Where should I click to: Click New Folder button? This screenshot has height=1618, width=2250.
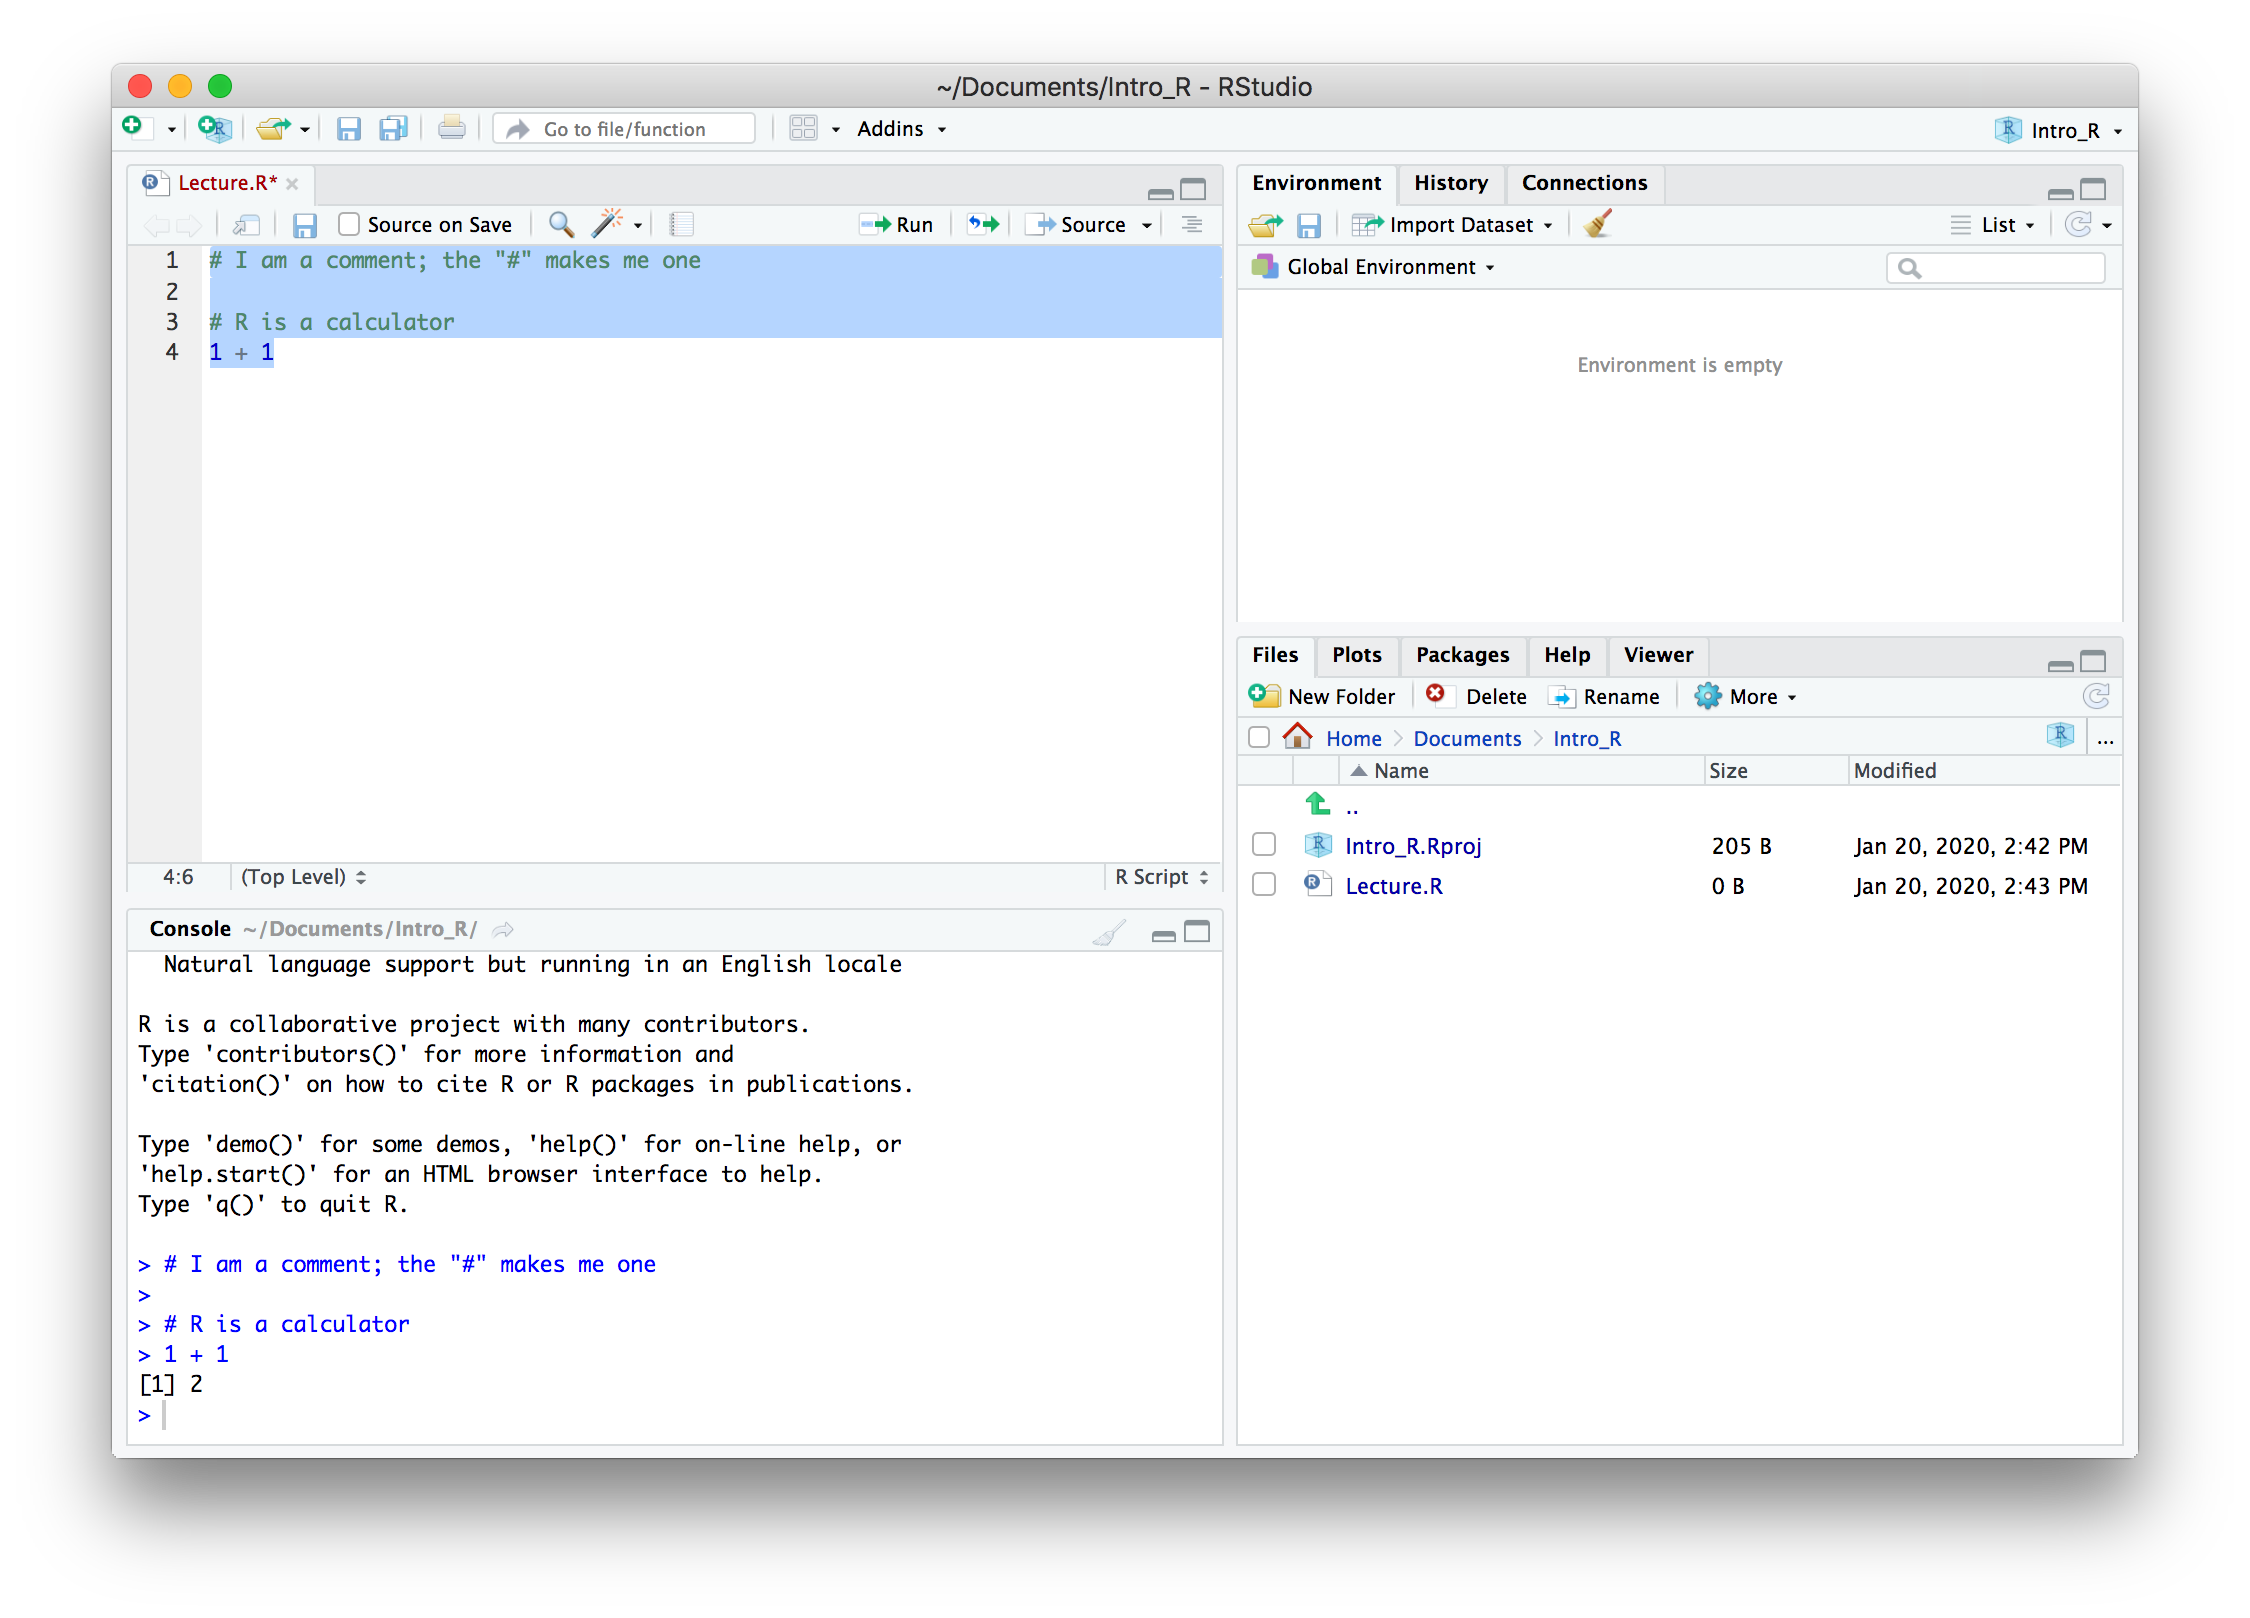[x=1321, y=696]
